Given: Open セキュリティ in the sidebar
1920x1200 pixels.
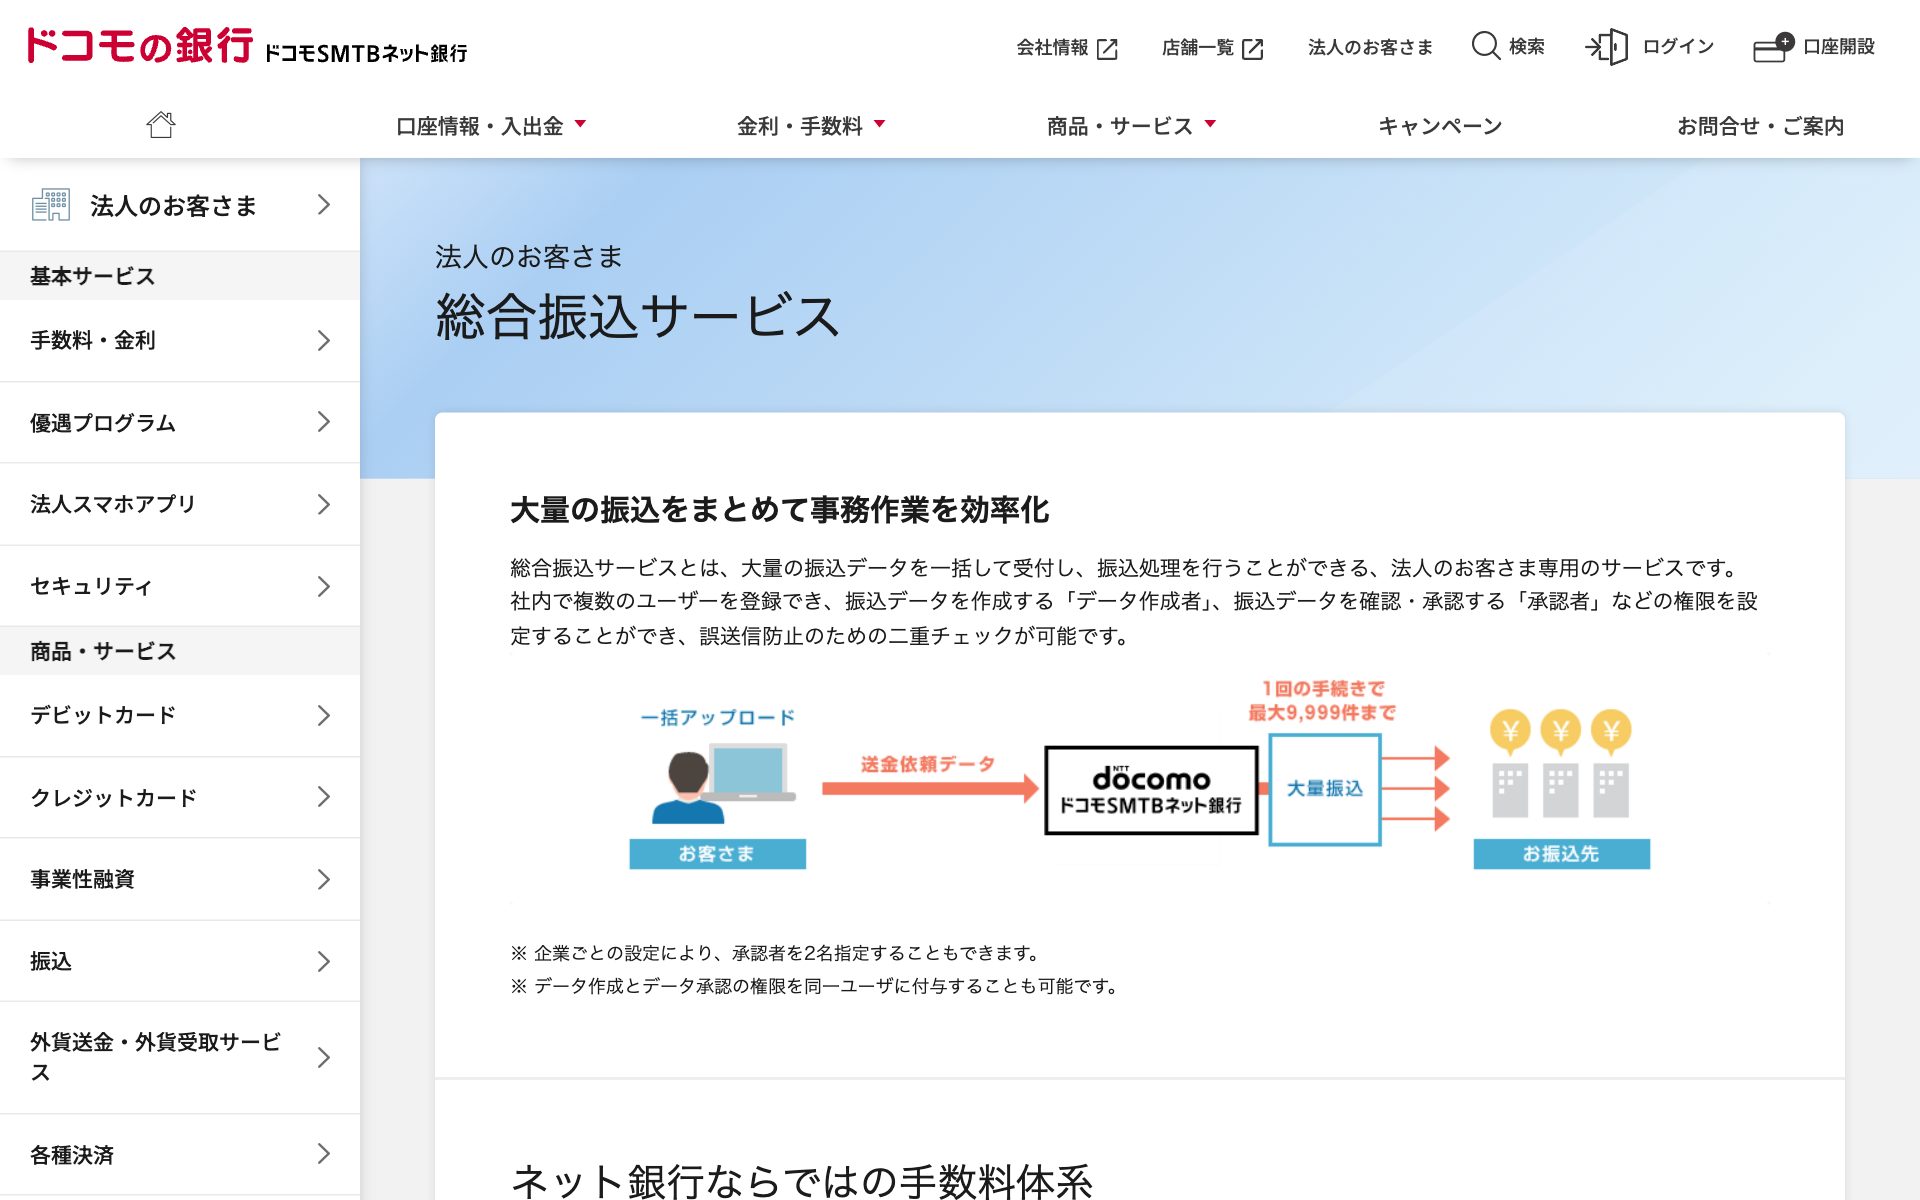Looking at the screenshot, I should [180, 586].
